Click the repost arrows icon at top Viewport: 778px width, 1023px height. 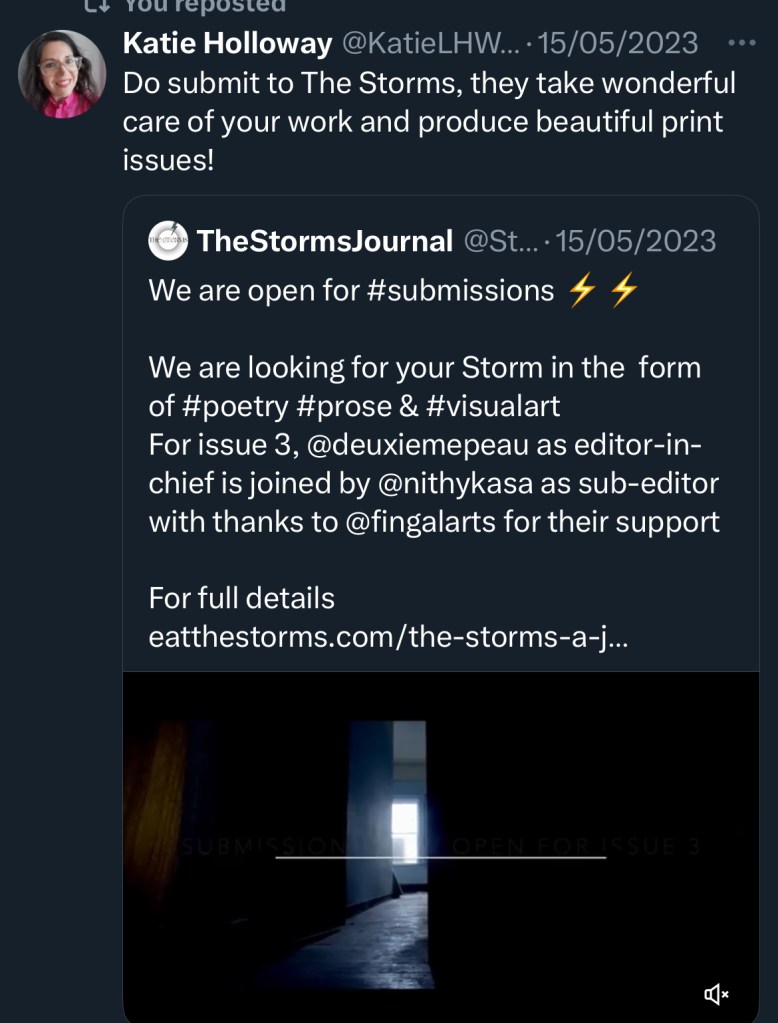coord(96,6)
